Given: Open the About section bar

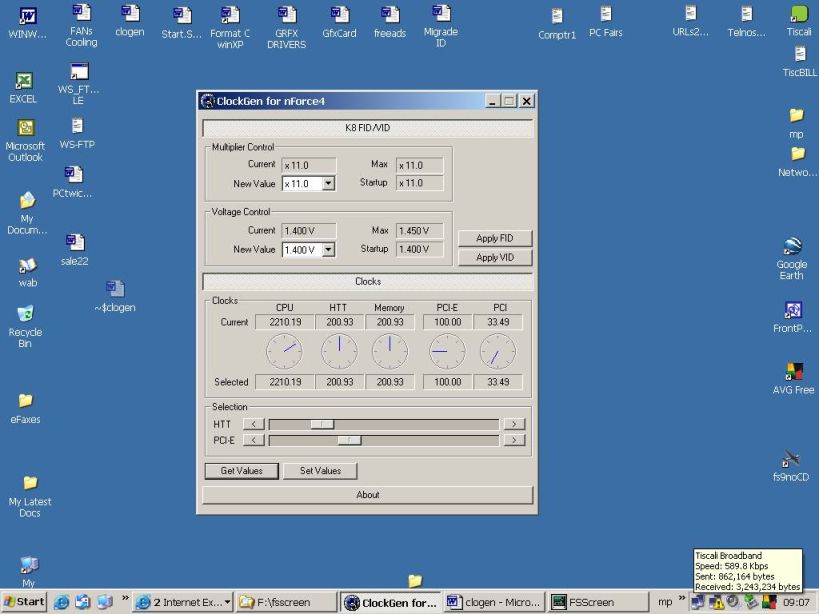Looking at the screenshot, I should (367, 495).
